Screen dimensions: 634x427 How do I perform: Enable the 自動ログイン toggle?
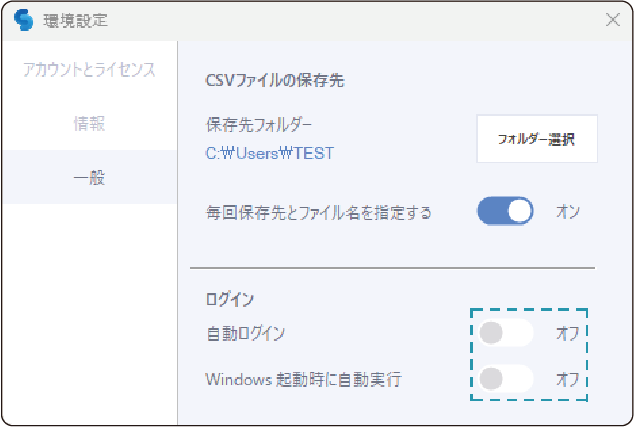click(505, 333)
